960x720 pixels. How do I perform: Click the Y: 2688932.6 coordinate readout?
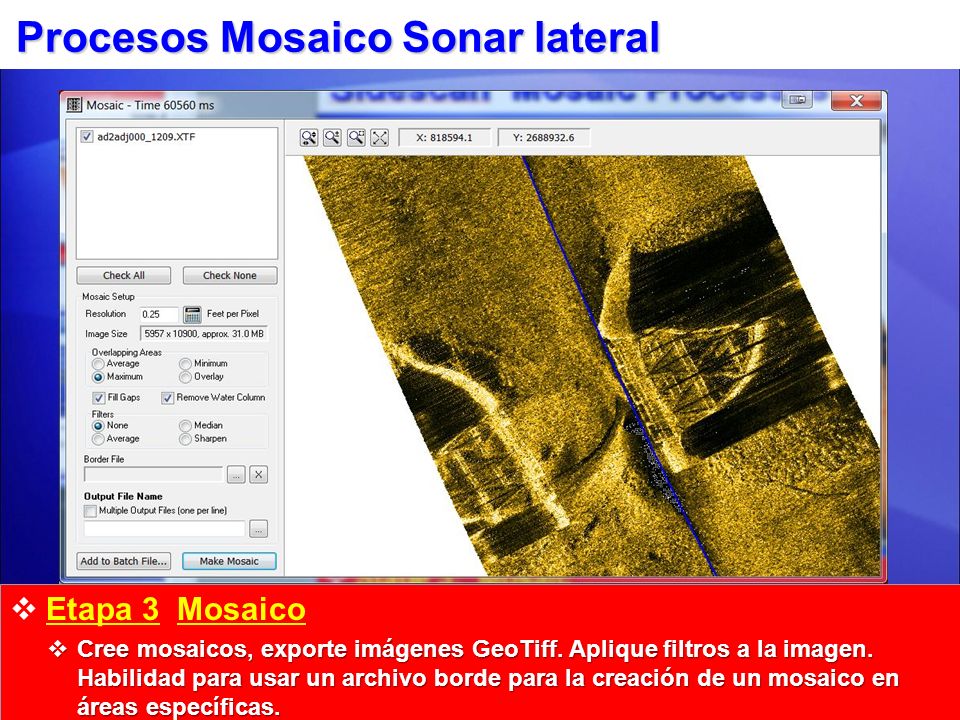pos(544,138)
